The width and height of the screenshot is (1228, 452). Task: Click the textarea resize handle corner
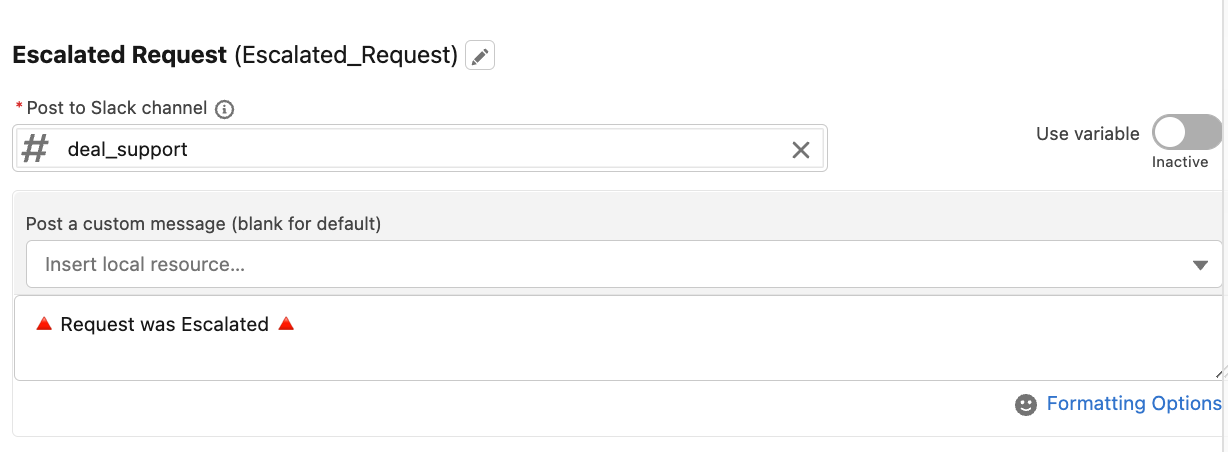click(1218, 372)
